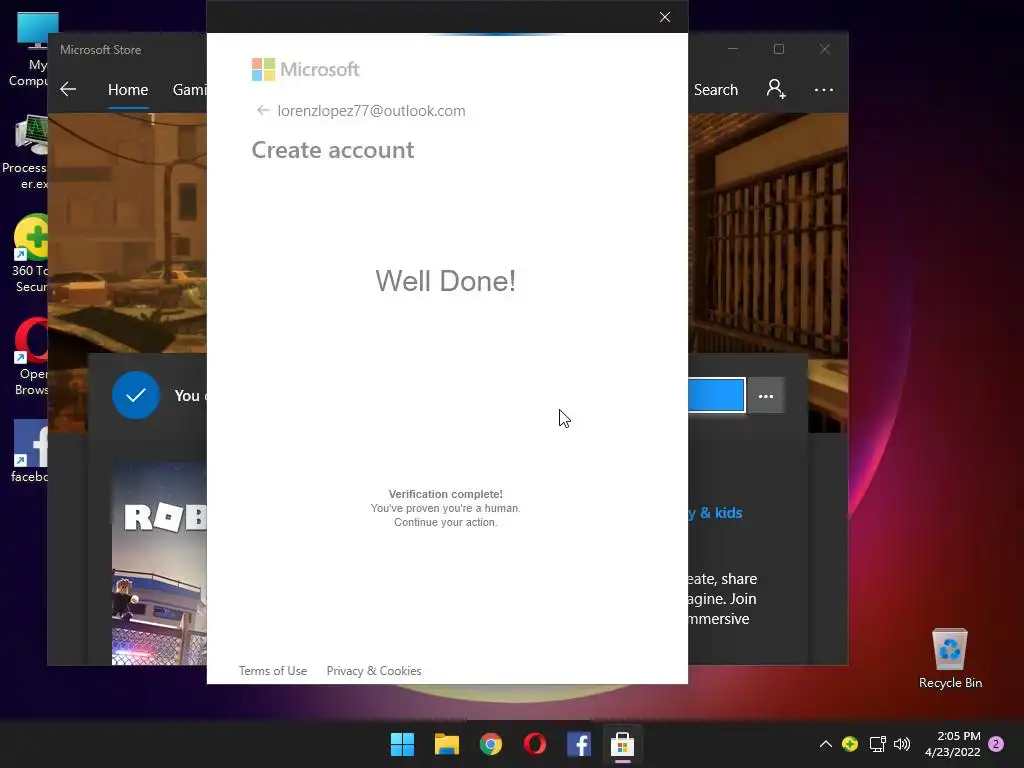Select the 360 Total Security desktop shortcut
This screenshot has height=768, width=1024.
(x=30, y=253)
